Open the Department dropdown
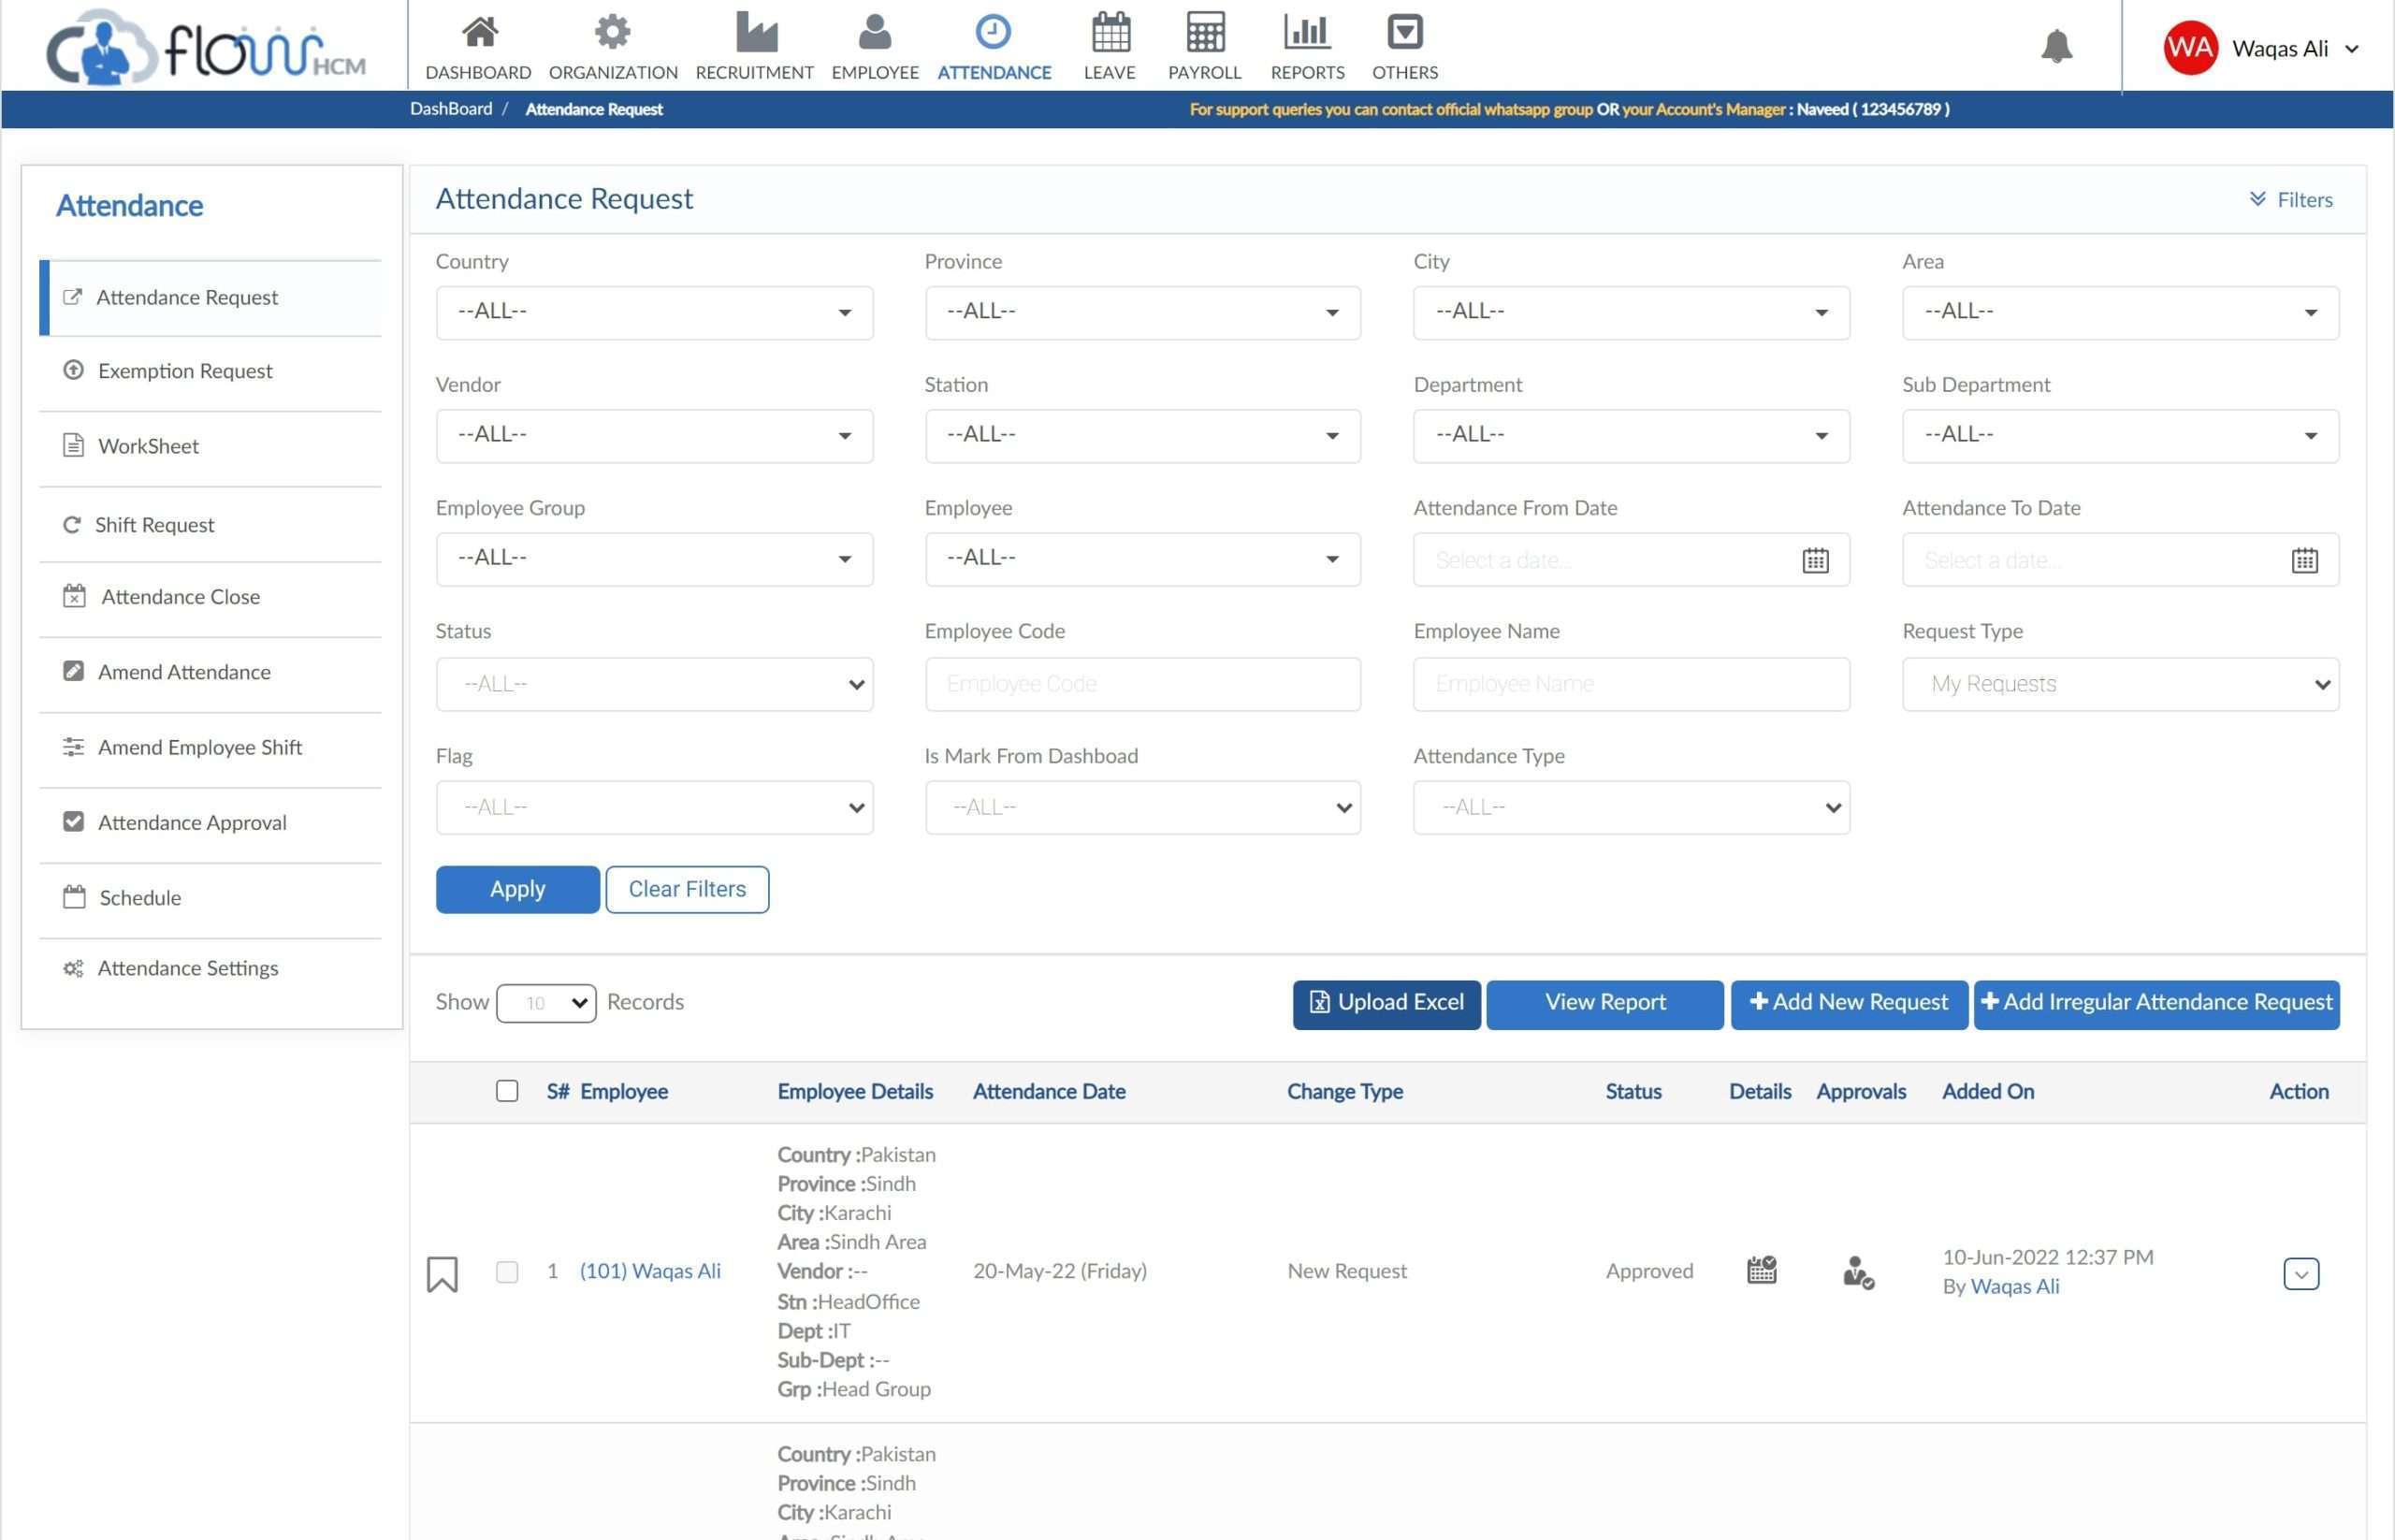The height and width of the screenshot is (1540, 2395). [x=1631, y=435]
